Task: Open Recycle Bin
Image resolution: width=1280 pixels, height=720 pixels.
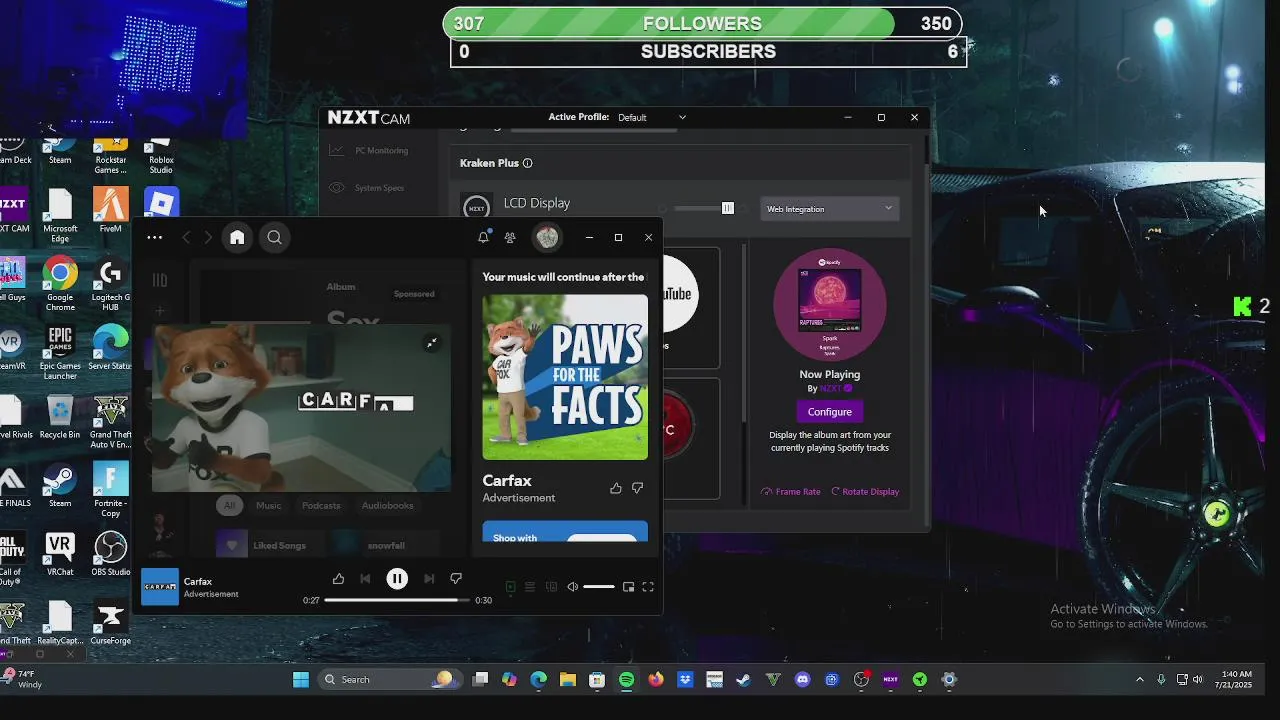Action: click(x=60, y=418)
